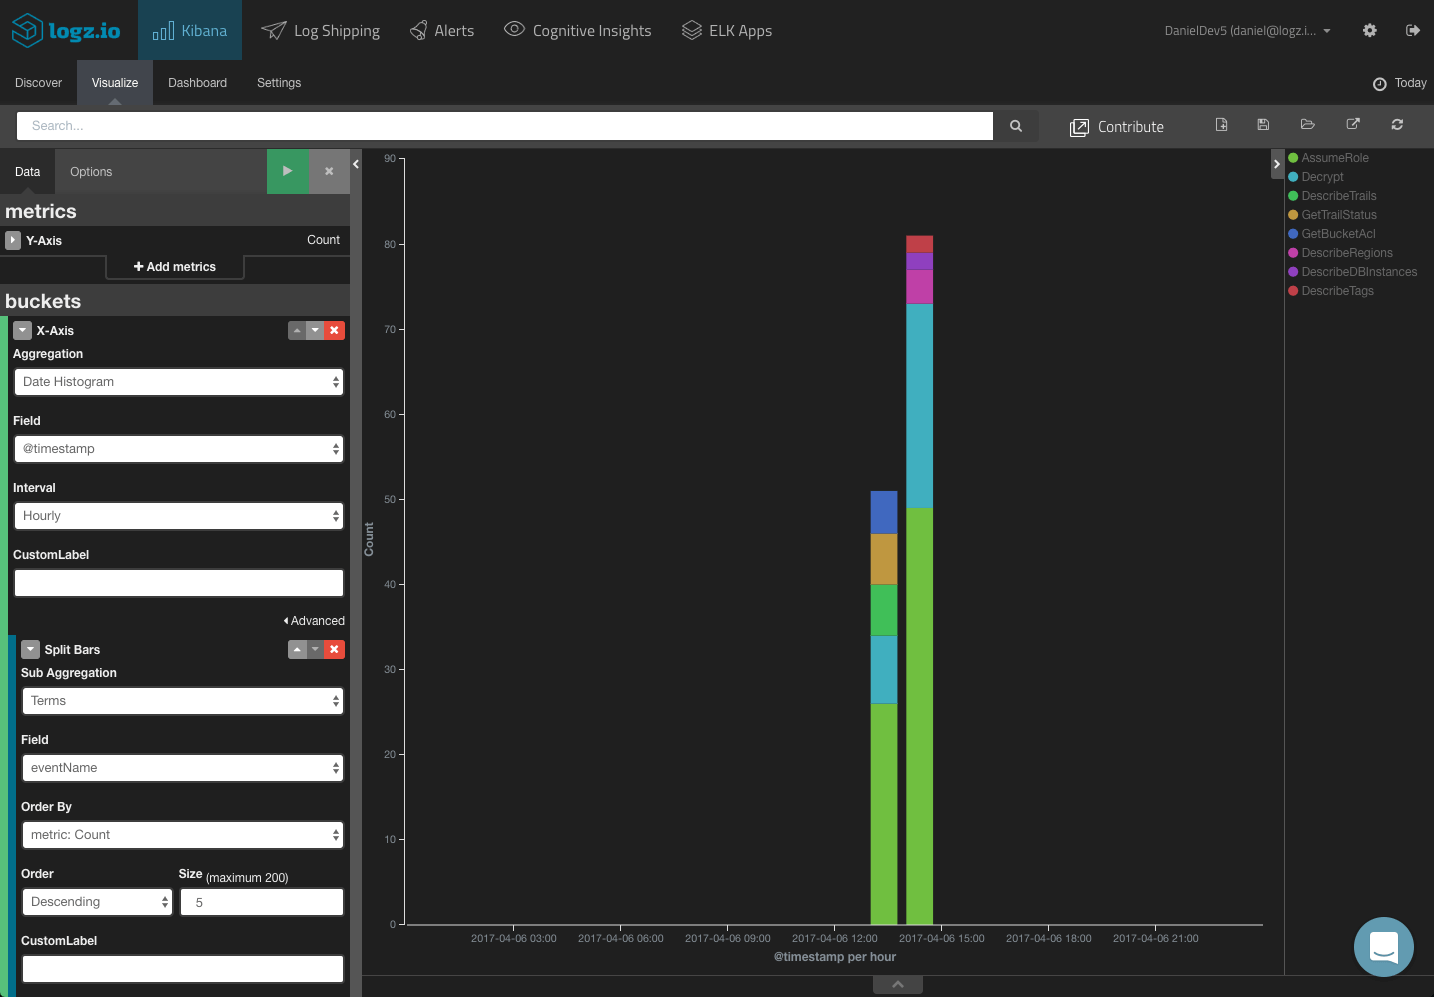Open the settings gear icon

tap(1370, 31)
